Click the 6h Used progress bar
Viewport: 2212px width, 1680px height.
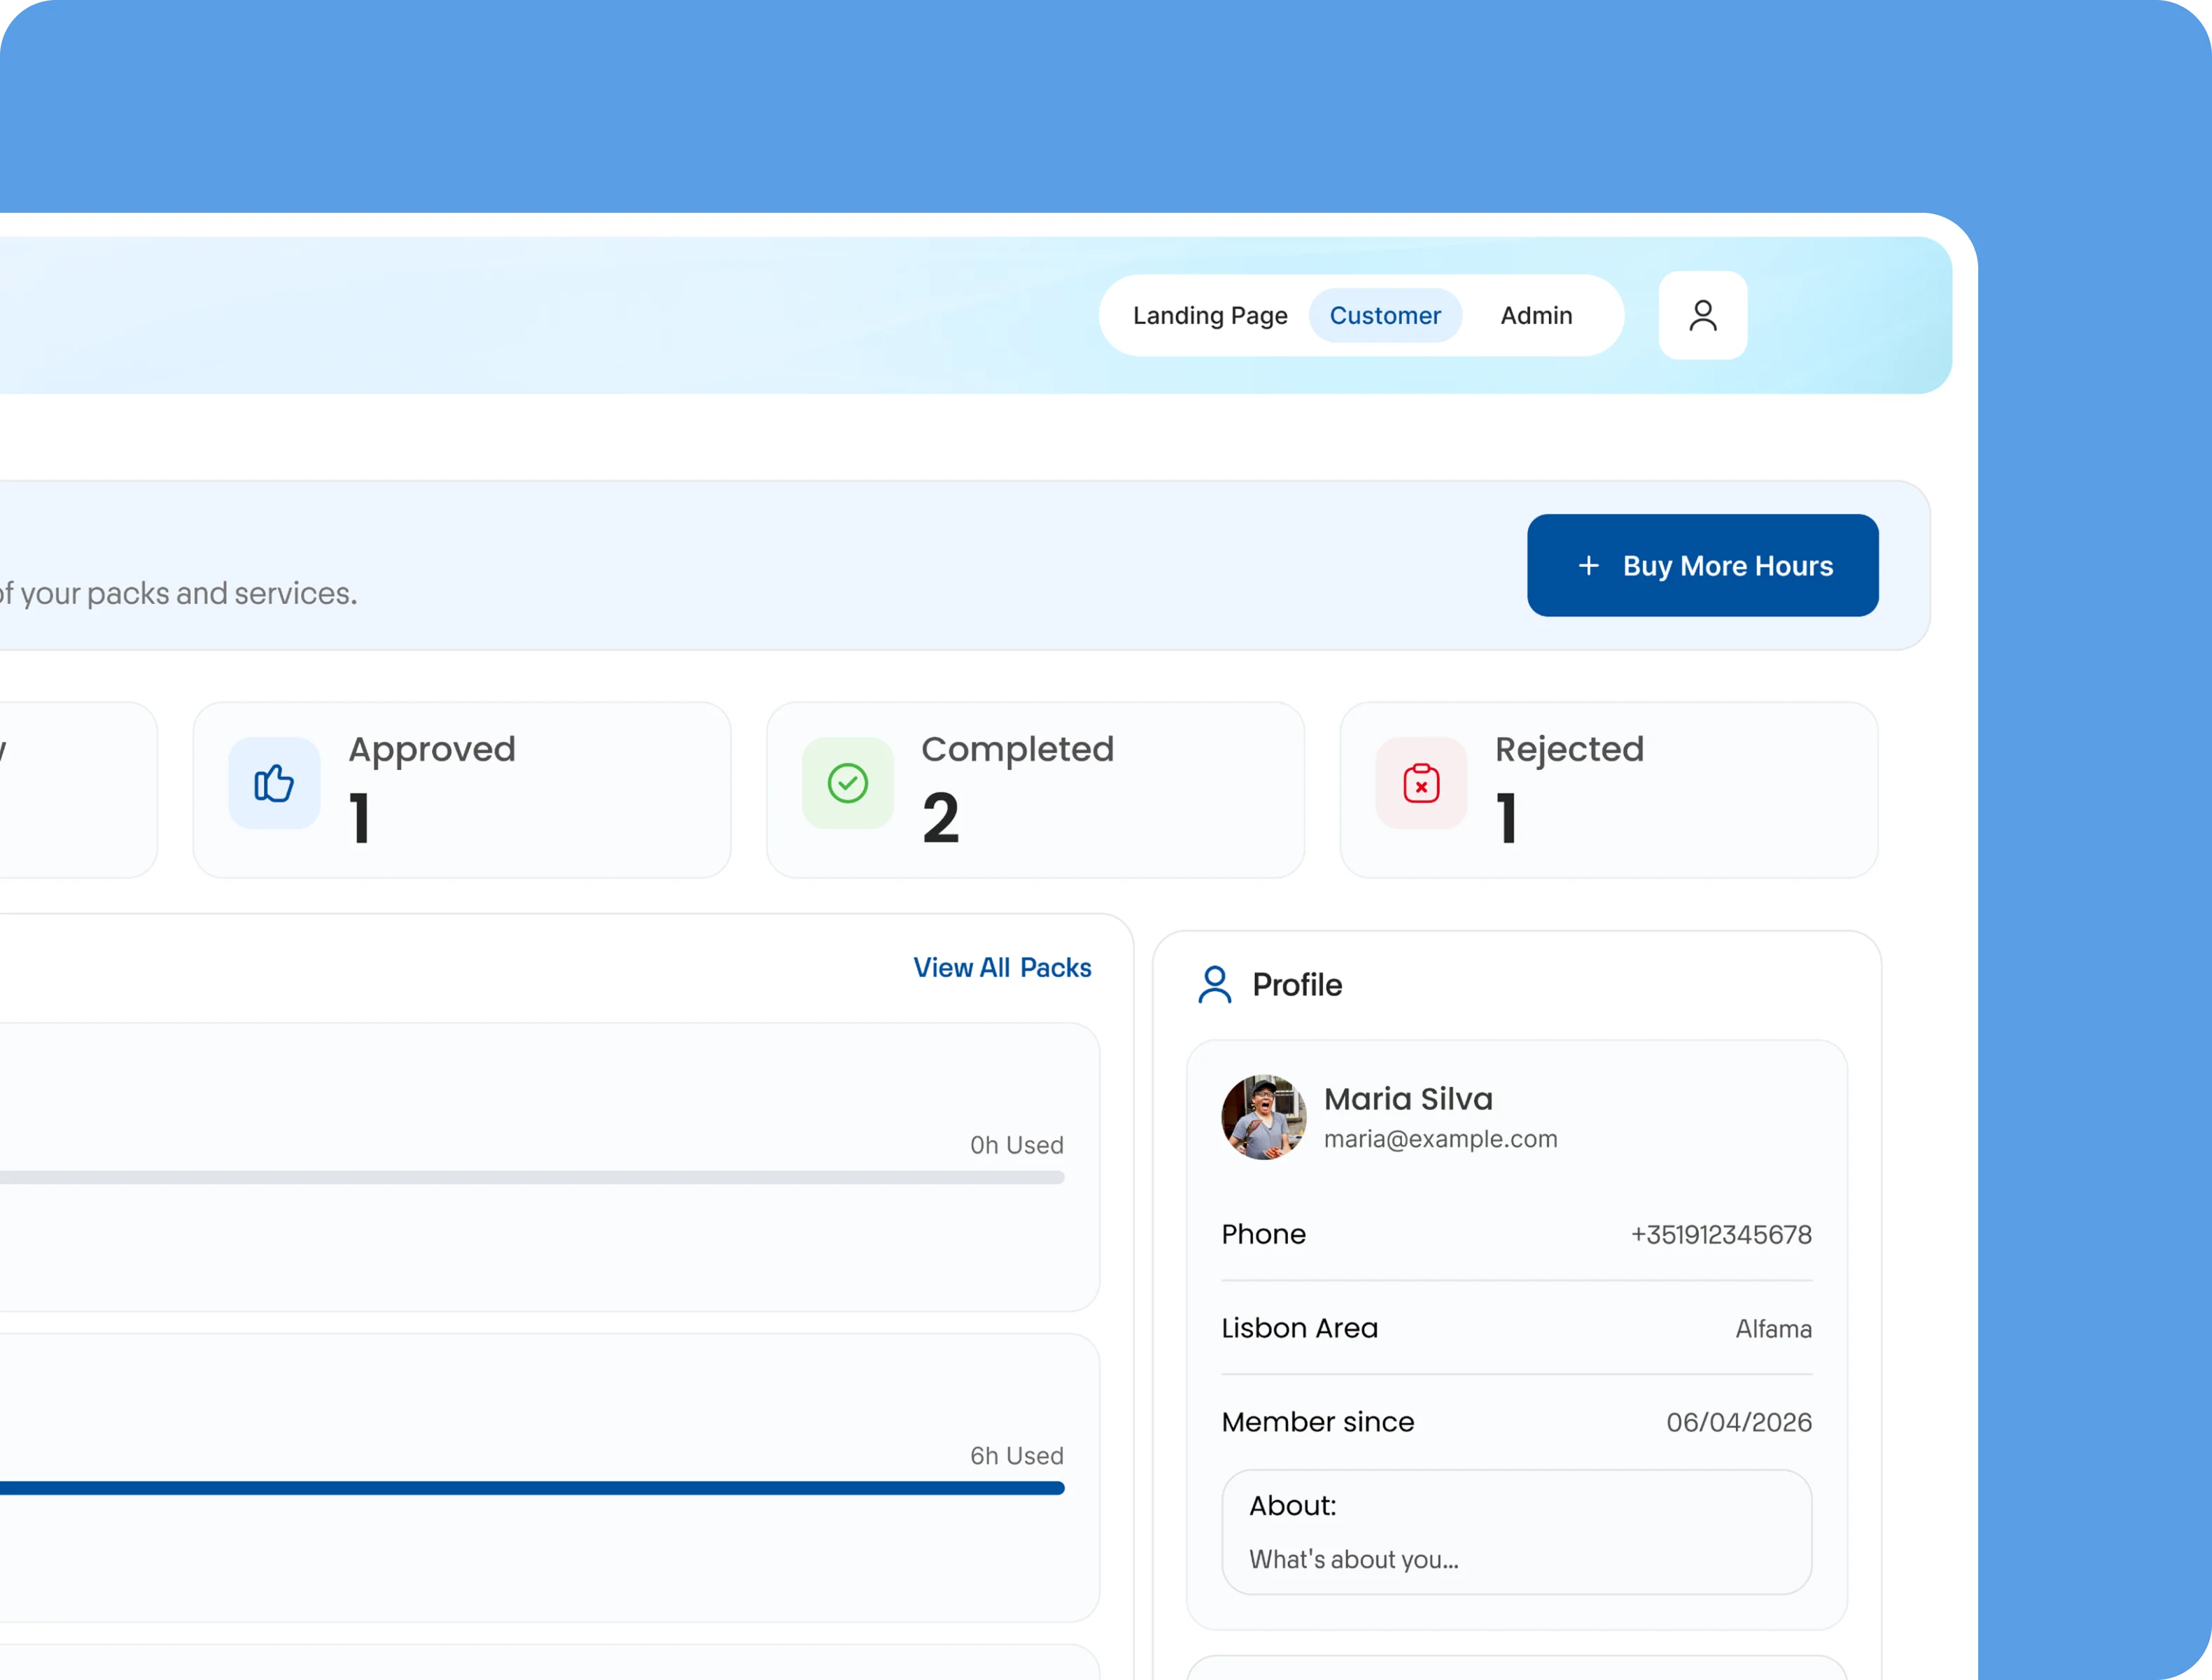pos(532,1488)
